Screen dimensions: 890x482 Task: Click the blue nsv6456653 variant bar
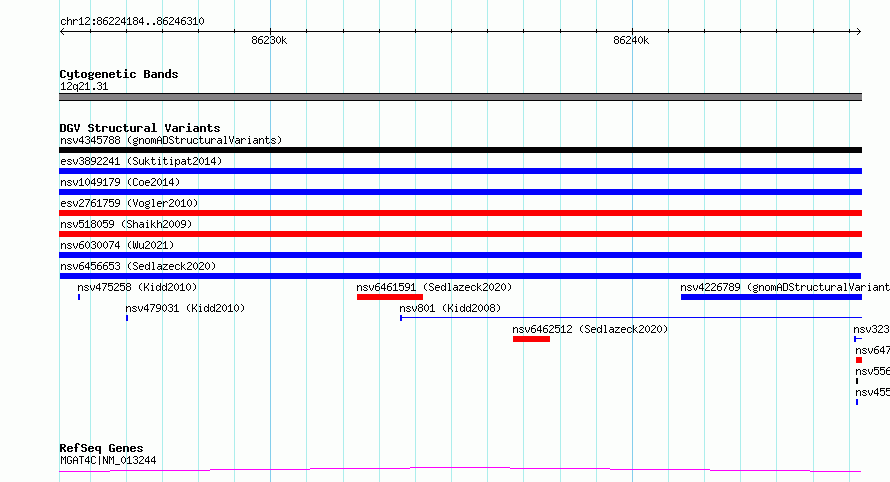(x=460, y=276)
